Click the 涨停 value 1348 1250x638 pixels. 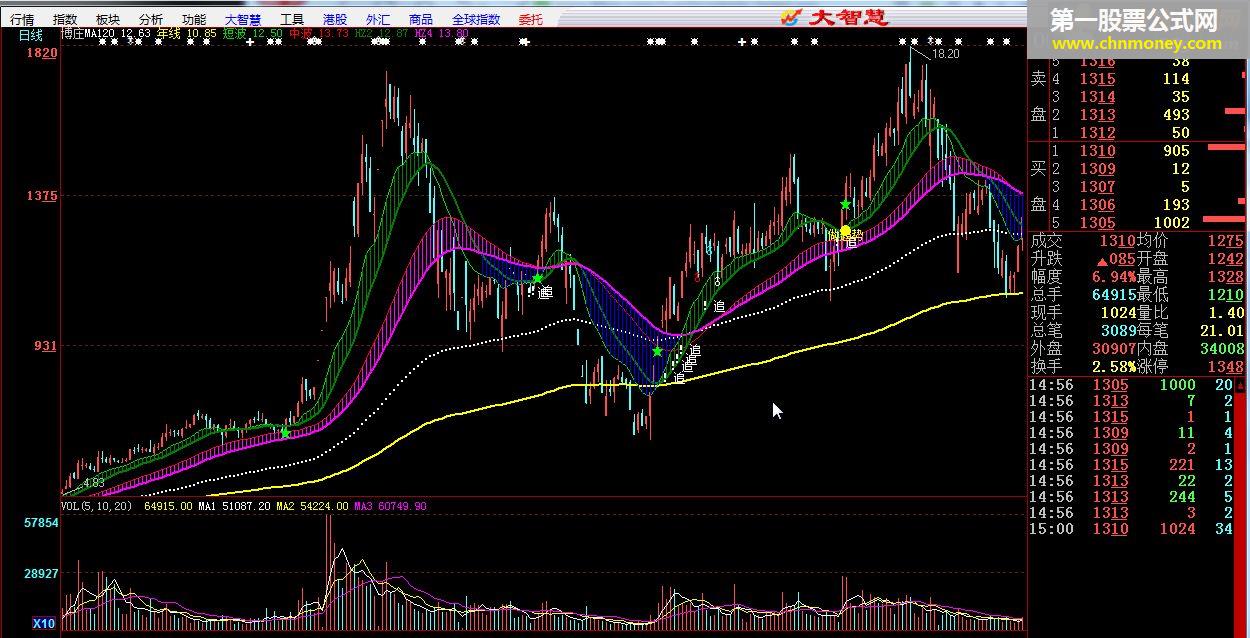click(1225, 367)
